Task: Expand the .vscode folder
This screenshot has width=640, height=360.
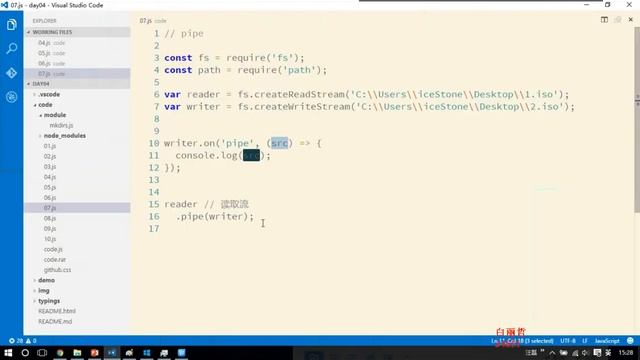Action: tap(77, 94)
